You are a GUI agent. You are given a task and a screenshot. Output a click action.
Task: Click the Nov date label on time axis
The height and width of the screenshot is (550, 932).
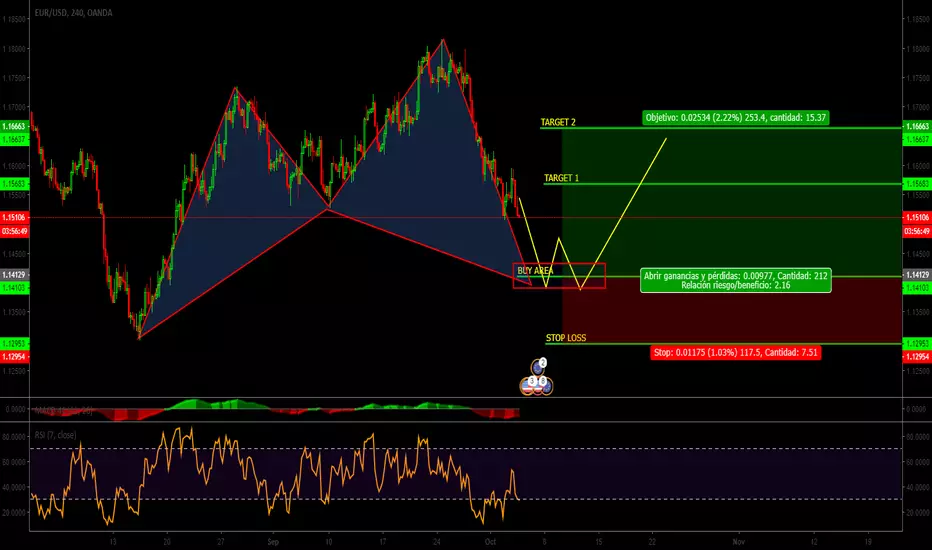738,542
